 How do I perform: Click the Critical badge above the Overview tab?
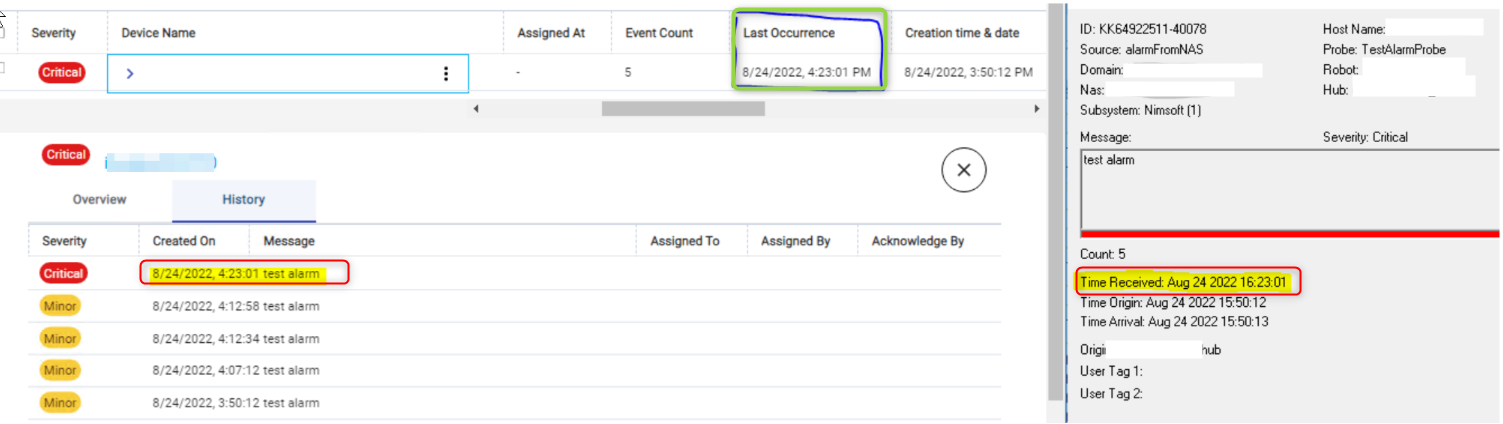(x=66, y=155)
